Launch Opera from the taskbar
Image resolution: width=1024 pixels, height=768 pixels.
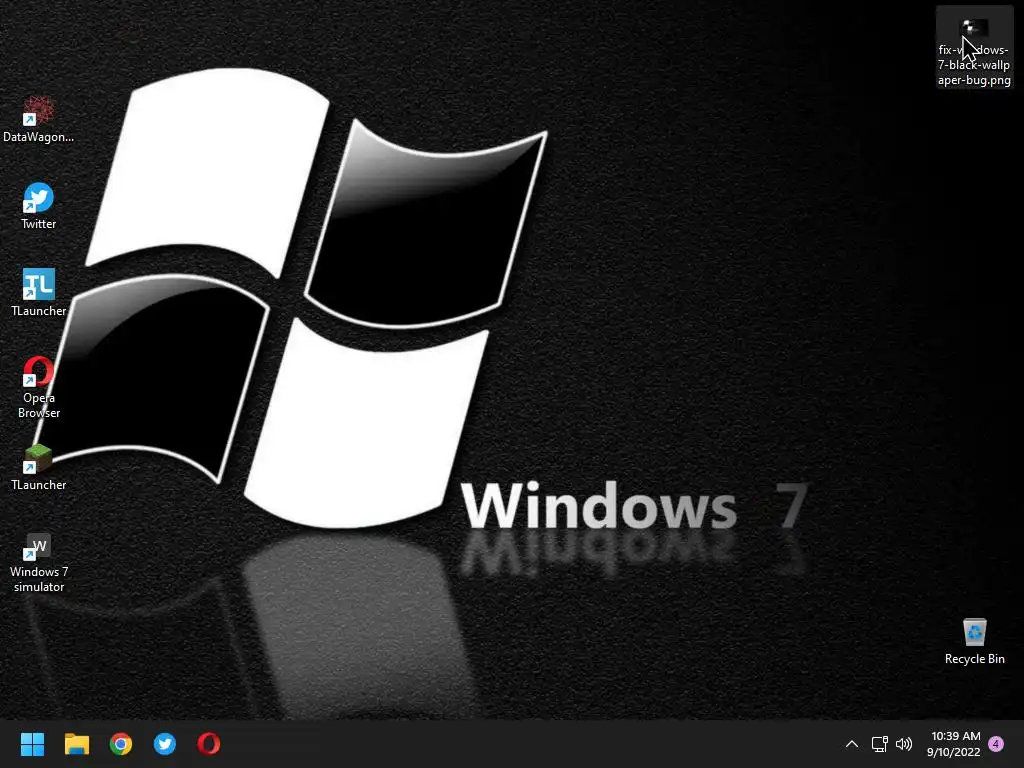click(209, 744)
